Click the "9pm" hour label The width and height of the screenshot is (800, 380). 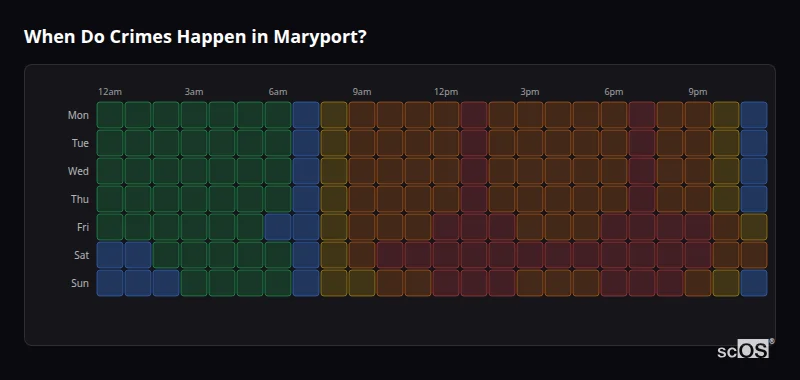click(698, 92)
